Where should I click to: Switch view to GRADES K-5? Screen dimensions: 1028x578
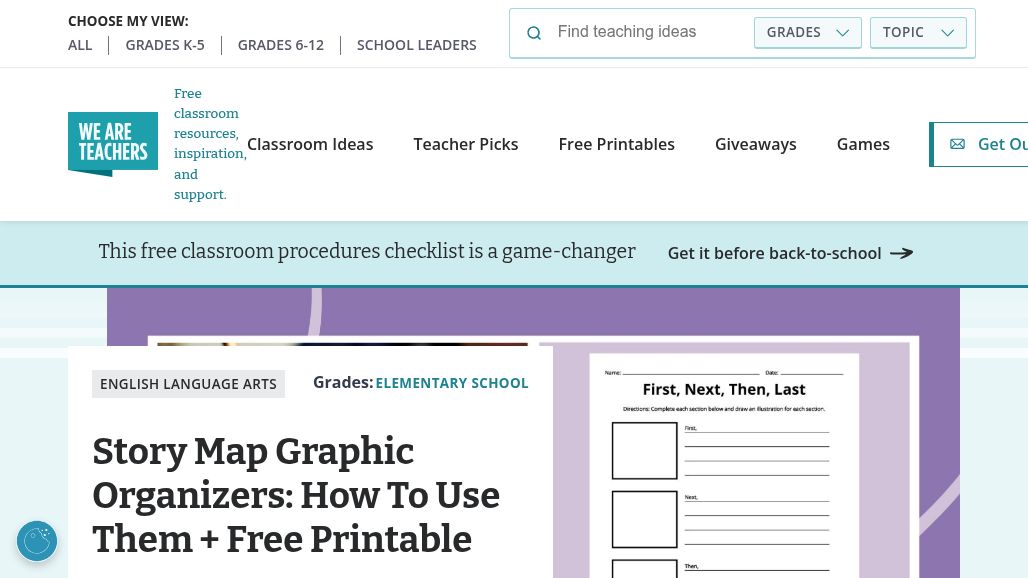(x=165, y=45)
